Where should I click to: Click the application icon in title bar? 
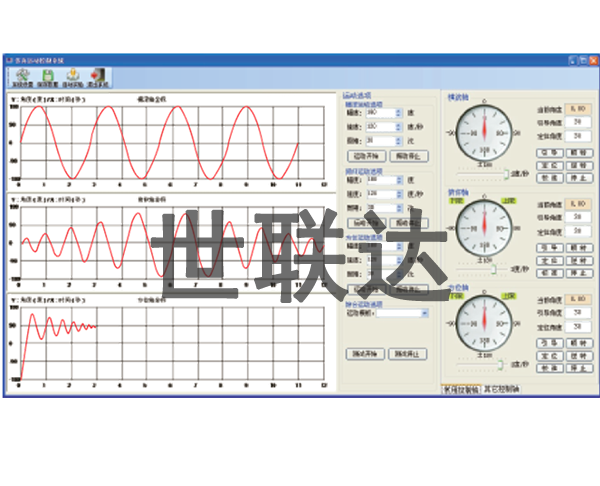[x=10, y=60]
